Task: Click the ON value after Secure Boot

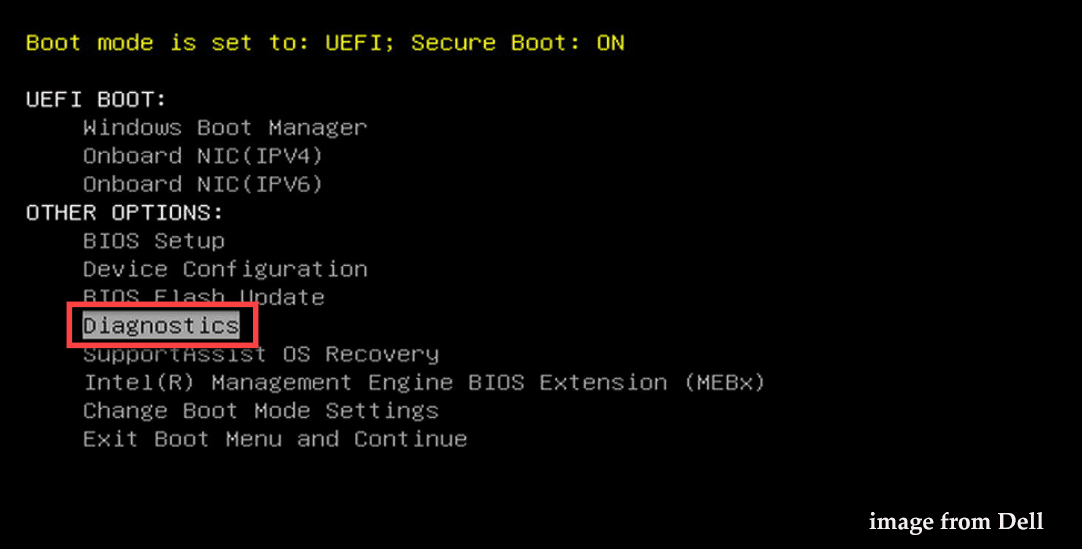Action: 610,43
